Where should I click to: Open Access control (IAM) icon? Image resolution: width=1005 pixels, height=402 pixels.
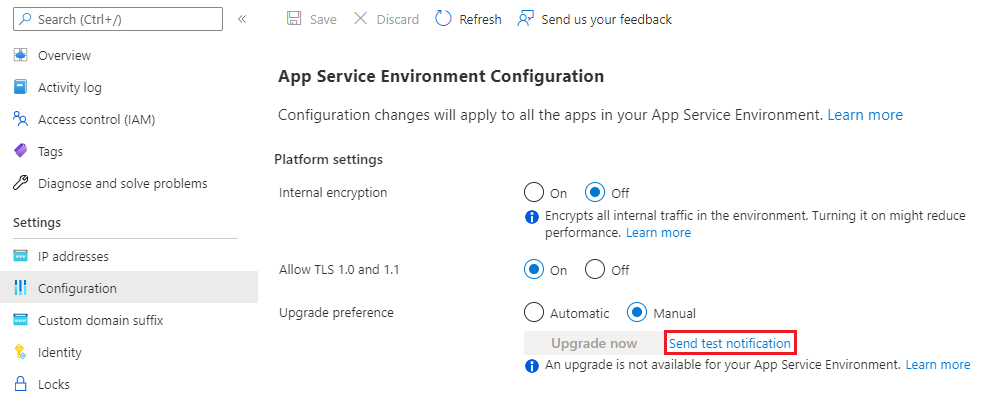pos(20,119)
